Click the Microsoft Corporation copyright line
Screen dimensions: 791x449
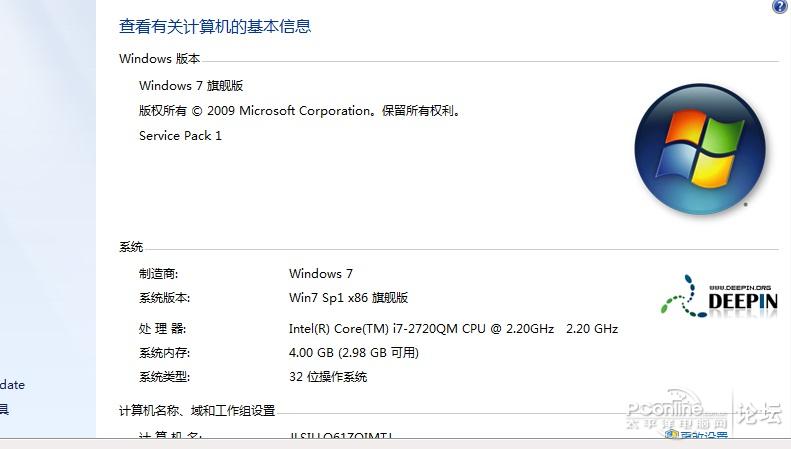tap(300, 110)
